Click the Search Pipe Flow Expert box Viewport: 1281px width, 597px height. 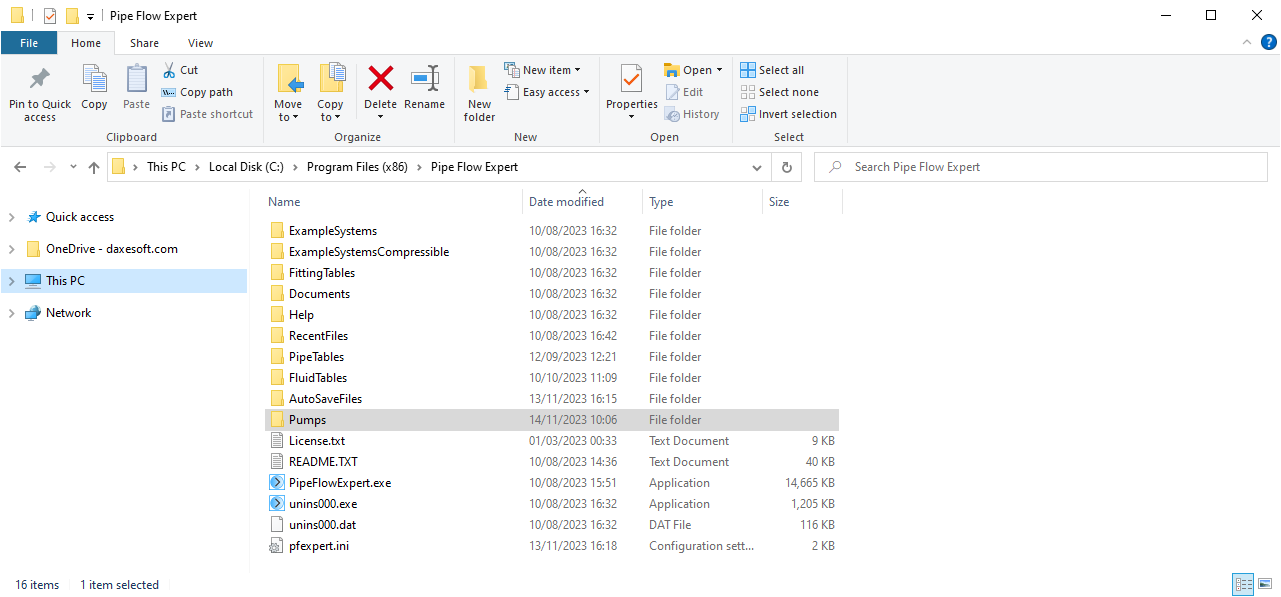(x=1041, y=167)
